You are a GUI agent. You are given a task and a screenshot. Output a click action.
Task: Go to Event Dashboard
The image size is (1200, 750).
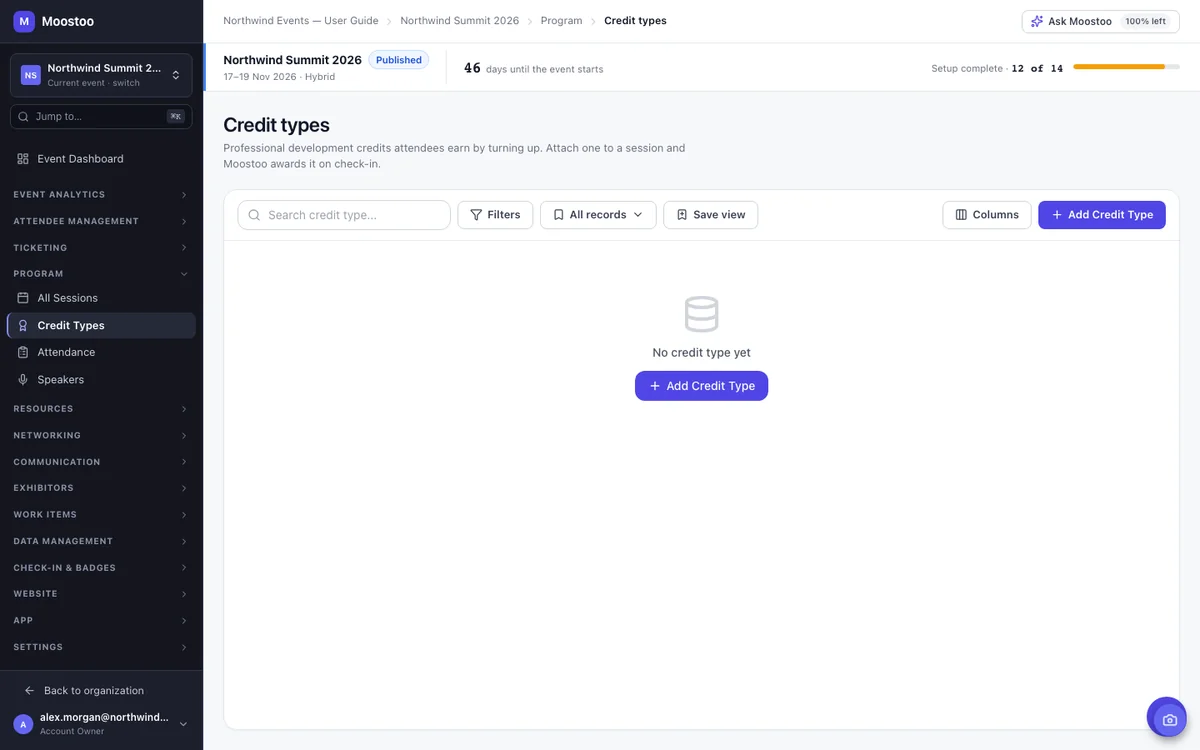(101, 159)
